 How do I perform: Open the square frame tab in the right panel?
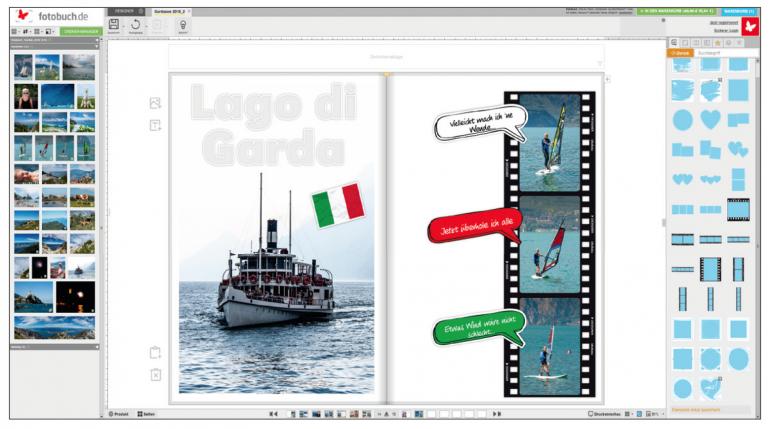point(685,43)
